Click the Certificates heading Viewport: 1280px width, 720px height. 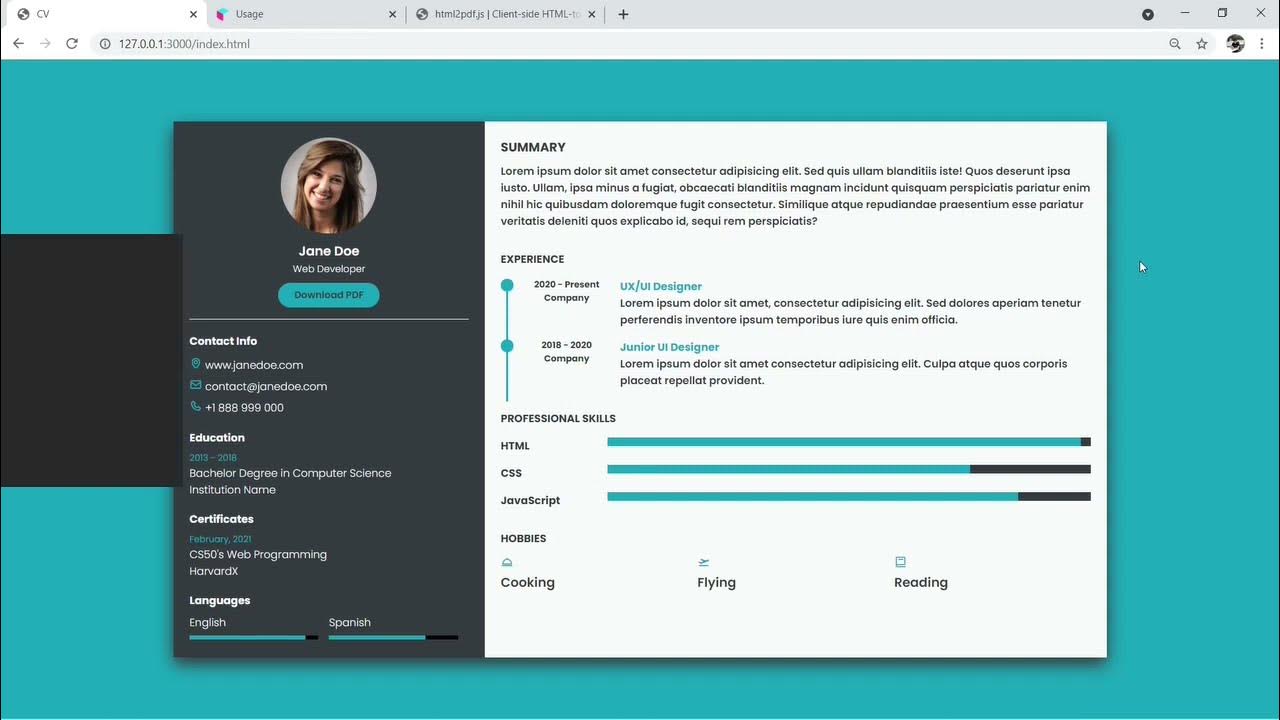point(221,519)
